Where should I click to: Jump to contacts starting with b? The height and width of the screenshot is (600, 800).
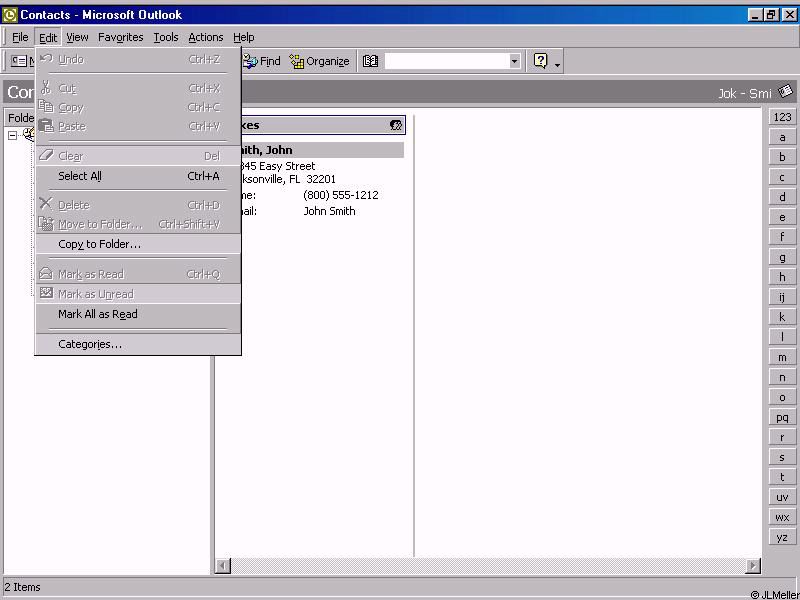click(x=782, y=157)
